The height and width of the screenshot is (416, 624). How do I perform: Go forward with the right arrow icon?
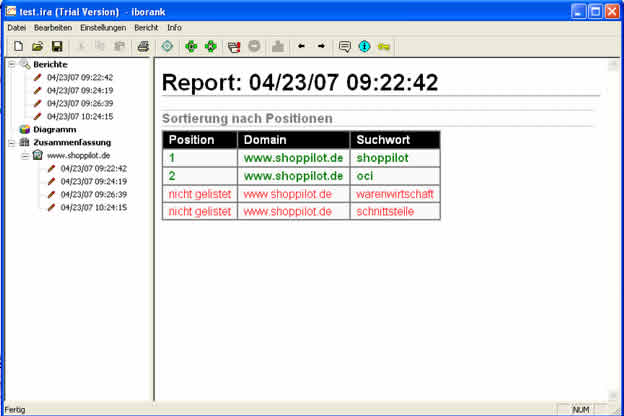pyautogui.click(x=321, y=47)
